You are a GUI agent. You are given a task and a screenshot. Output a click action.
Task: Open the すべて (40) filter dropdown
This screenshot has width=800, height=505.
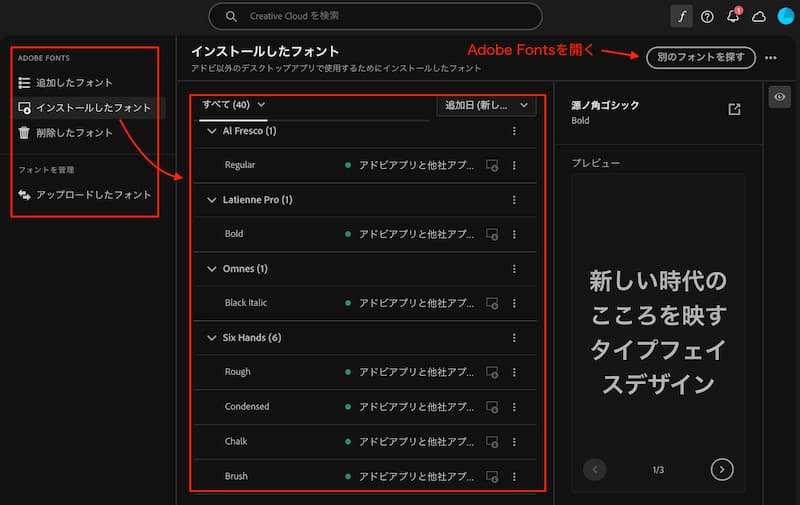(234, 105)
